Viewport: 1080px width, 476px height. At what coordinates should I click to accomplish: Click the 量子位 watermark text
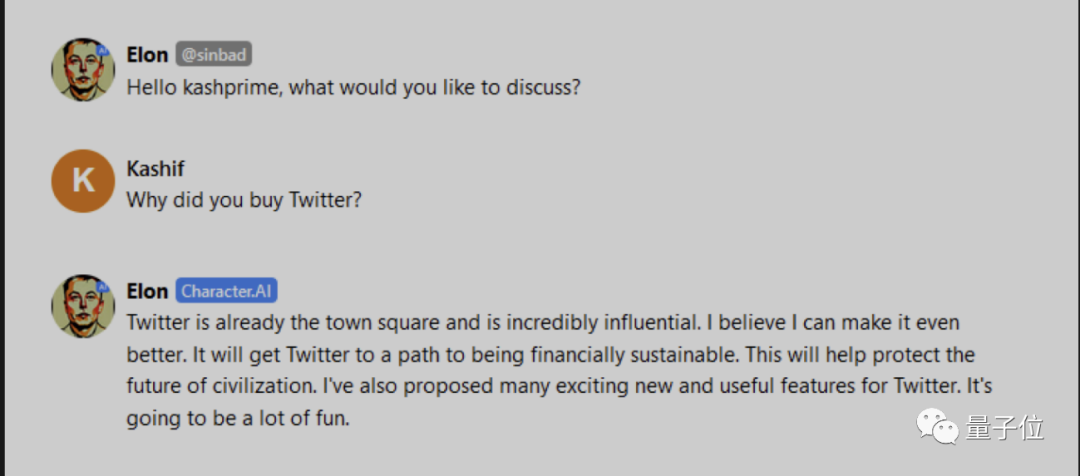(1003, 429)
